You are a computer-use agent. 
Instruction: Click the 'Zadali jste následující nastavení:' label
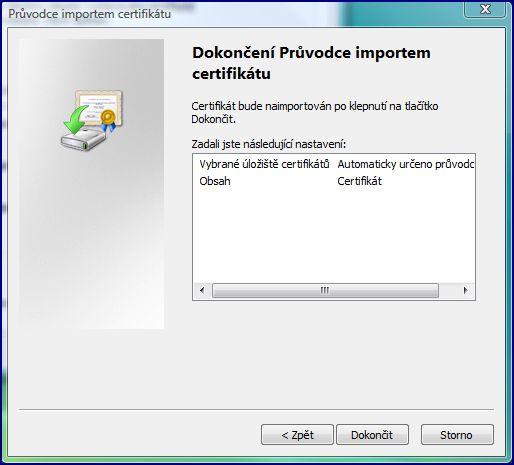point(269,144)
